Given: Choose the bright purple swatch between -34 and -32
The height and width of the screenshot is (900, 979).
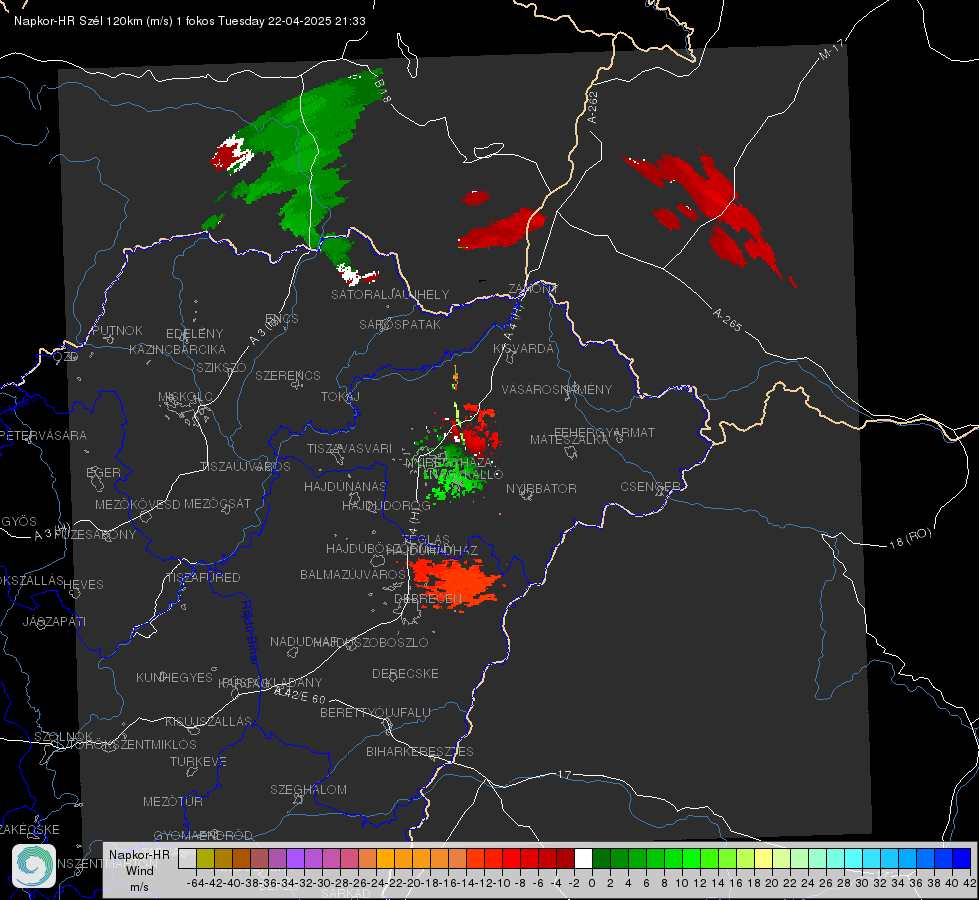Looking at the screenshot, I should pos(295,858).
